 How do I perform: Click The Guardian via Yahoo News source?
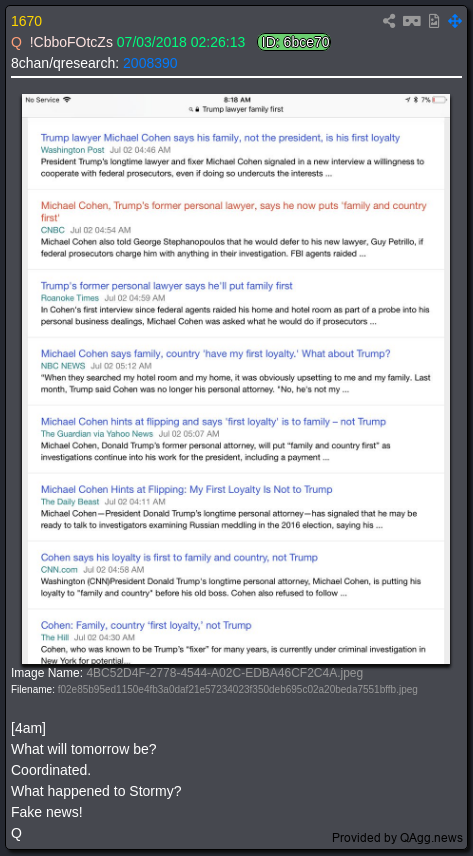pyautogui.click(x=97, y=433)
